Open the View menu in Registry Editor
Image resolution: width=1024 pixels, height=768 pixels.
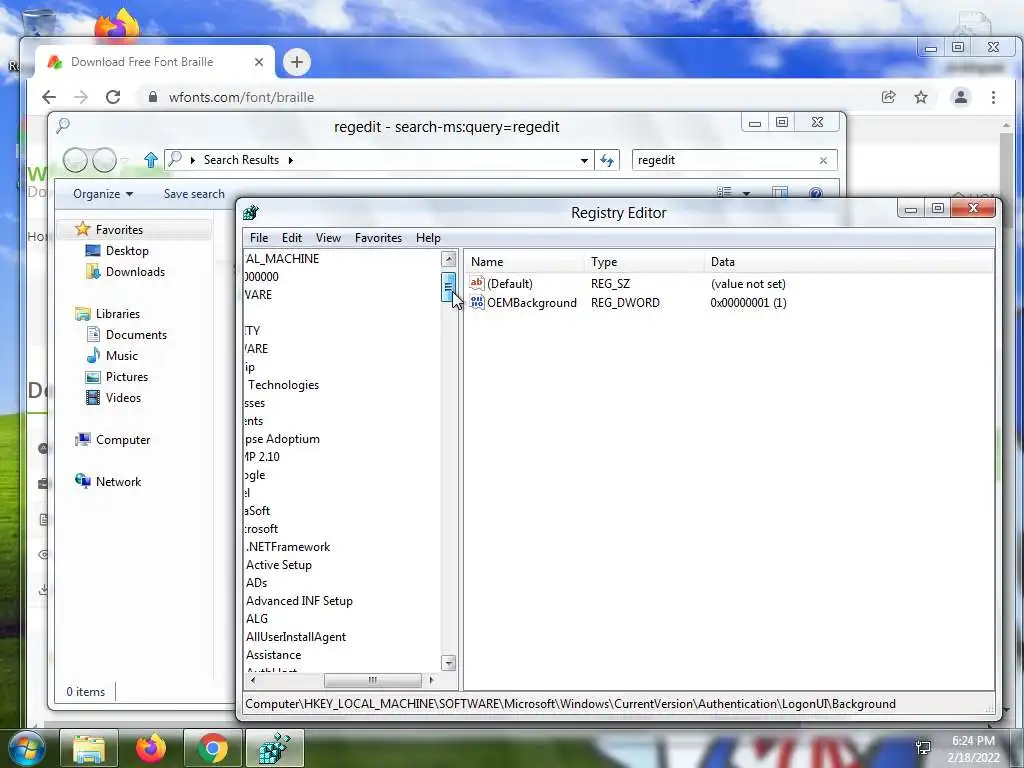coord(328,238)
